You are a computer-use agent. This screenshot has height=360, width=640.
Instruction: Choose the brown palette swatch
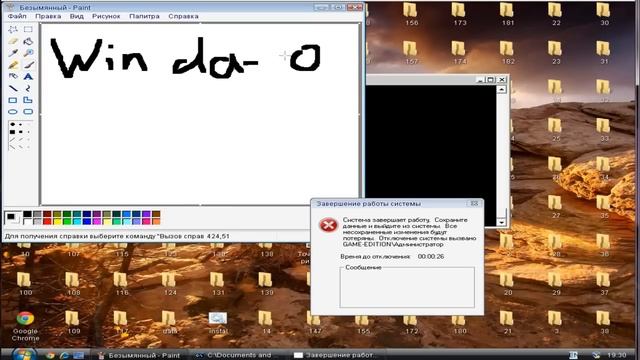pyautogui.click(x=156, y=214)
